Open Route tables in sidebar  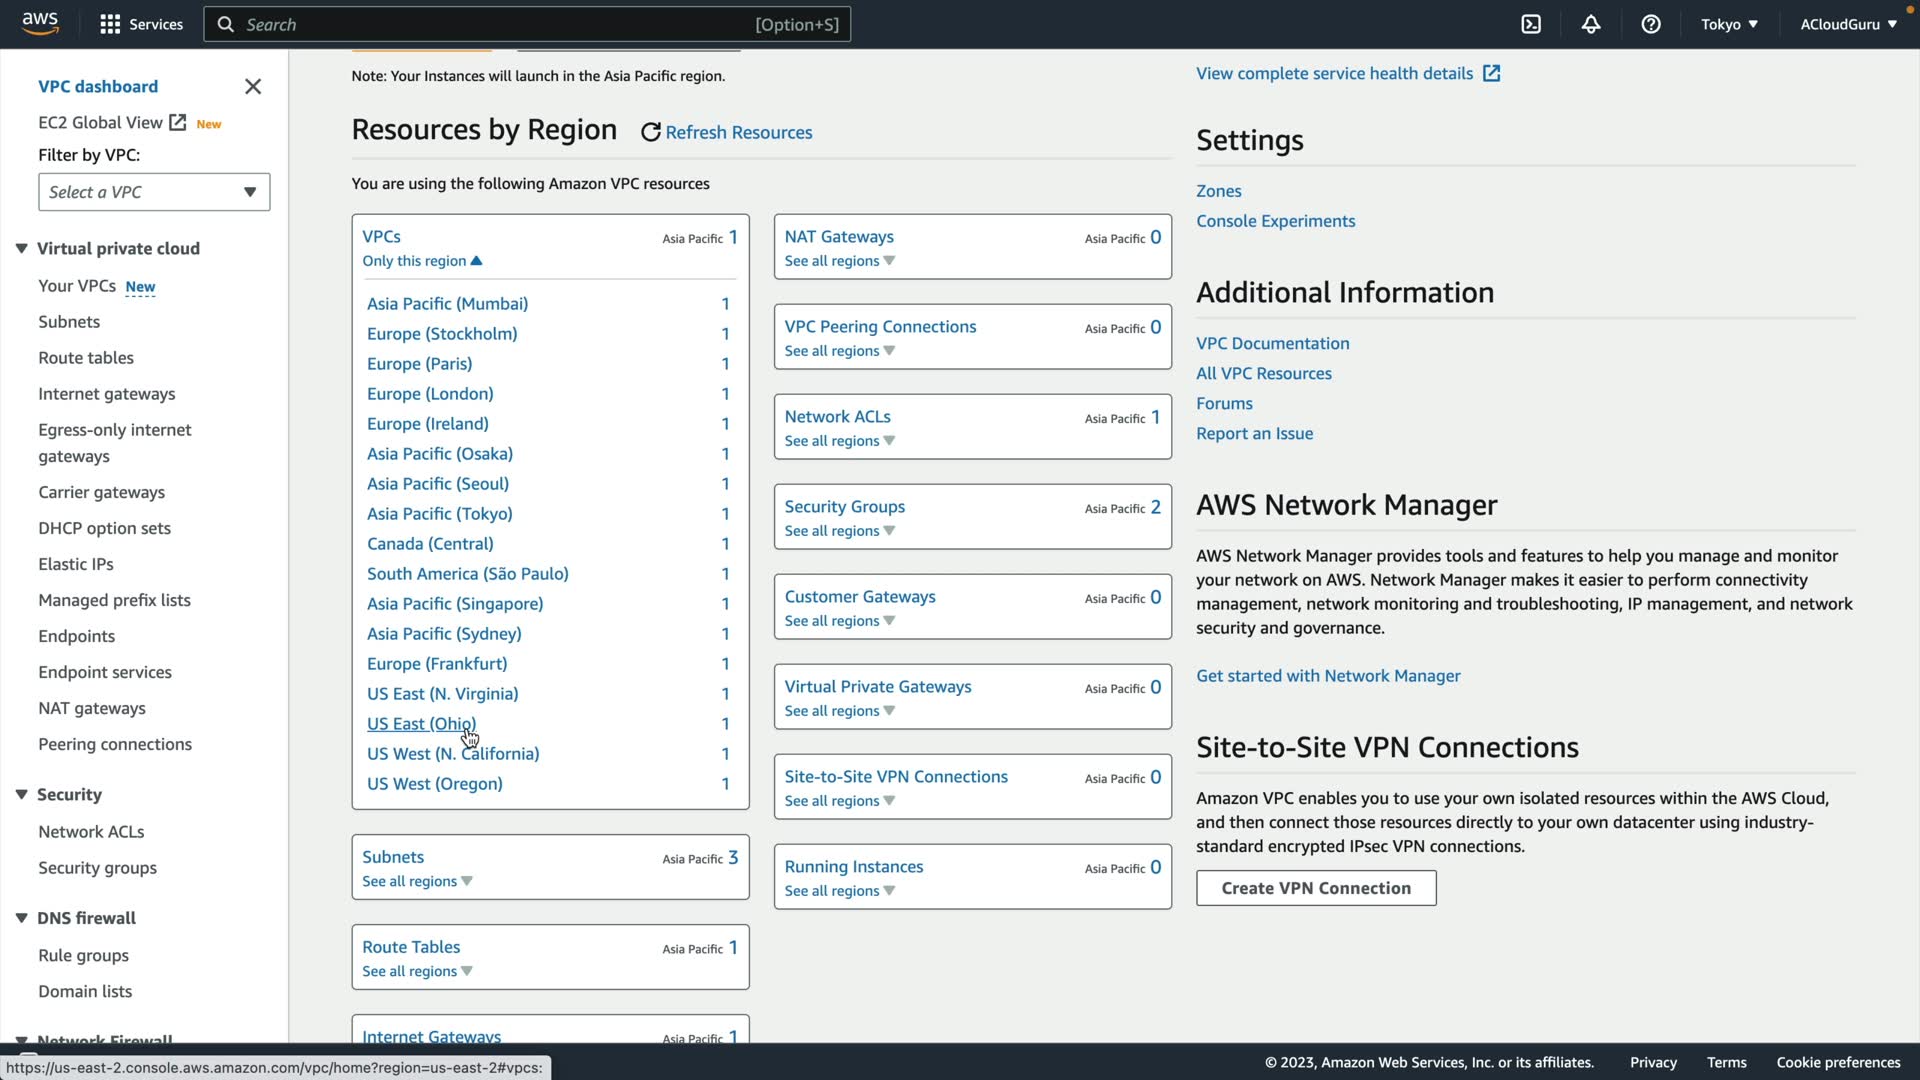point(86,357)
